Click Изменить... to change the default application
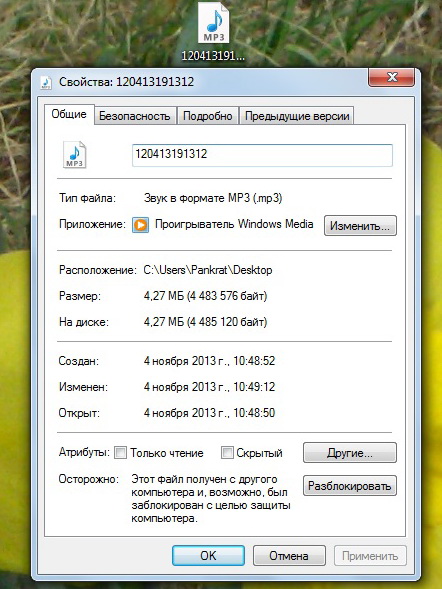Viewport: 442px width, 589px height. (360, 226)
